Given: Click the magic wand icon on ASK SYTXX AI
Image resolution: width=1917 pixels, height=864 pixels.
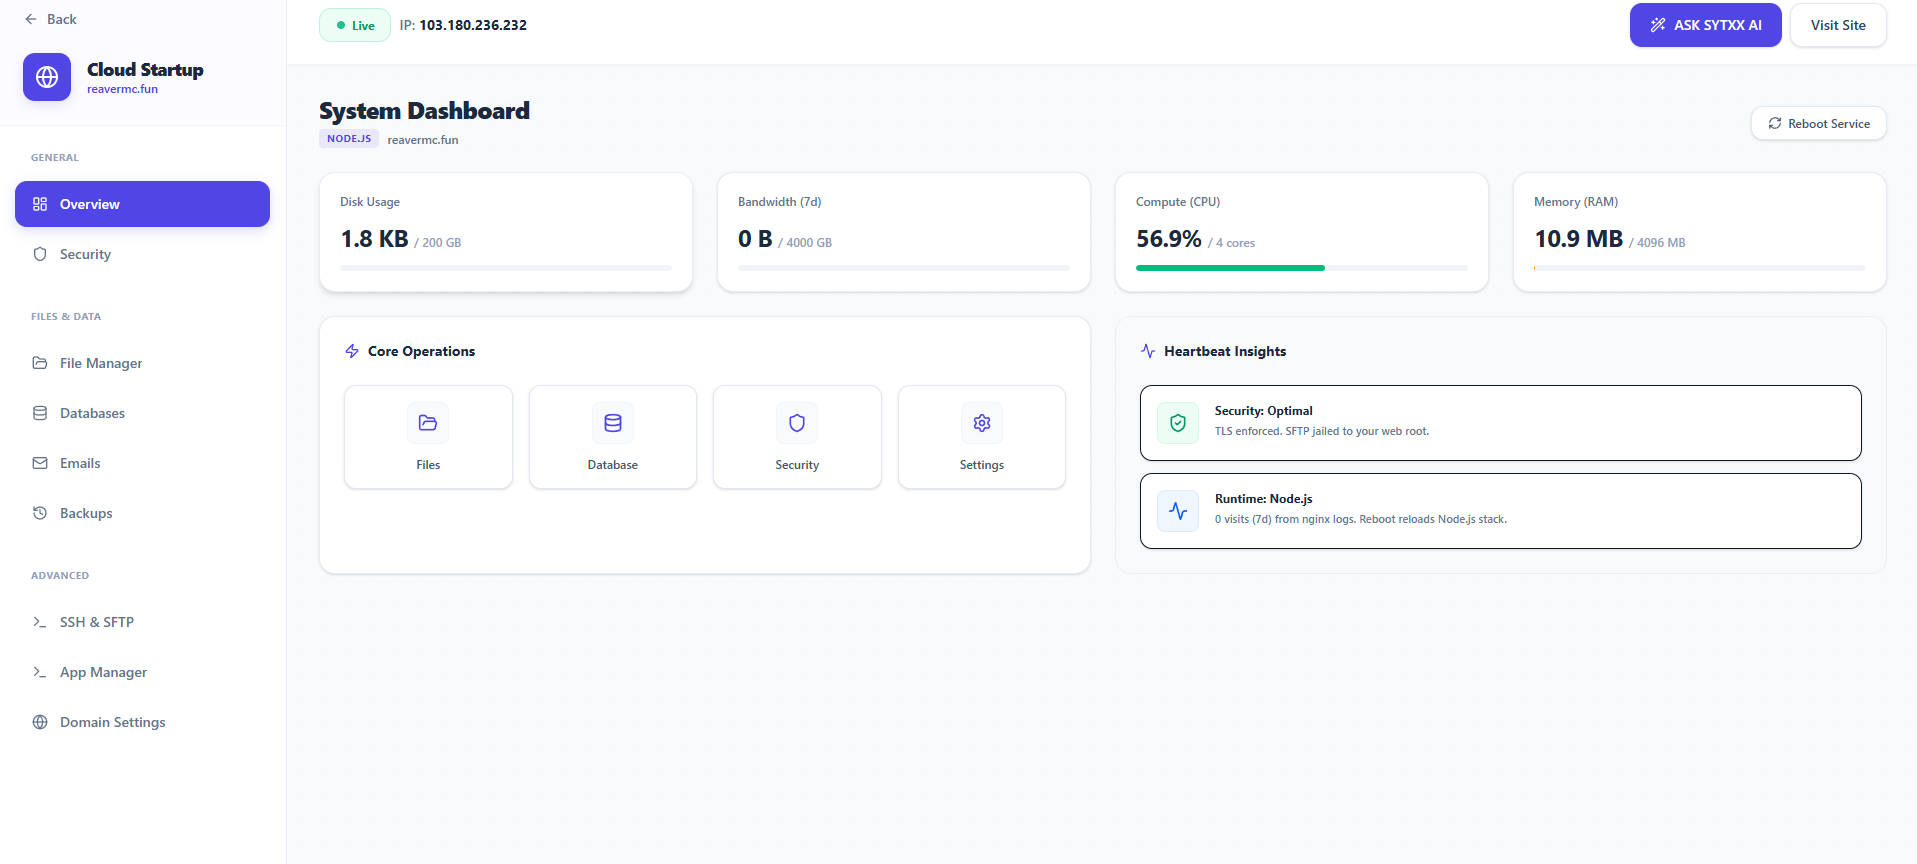Looking at the screenshot, I should [1658, 25].
